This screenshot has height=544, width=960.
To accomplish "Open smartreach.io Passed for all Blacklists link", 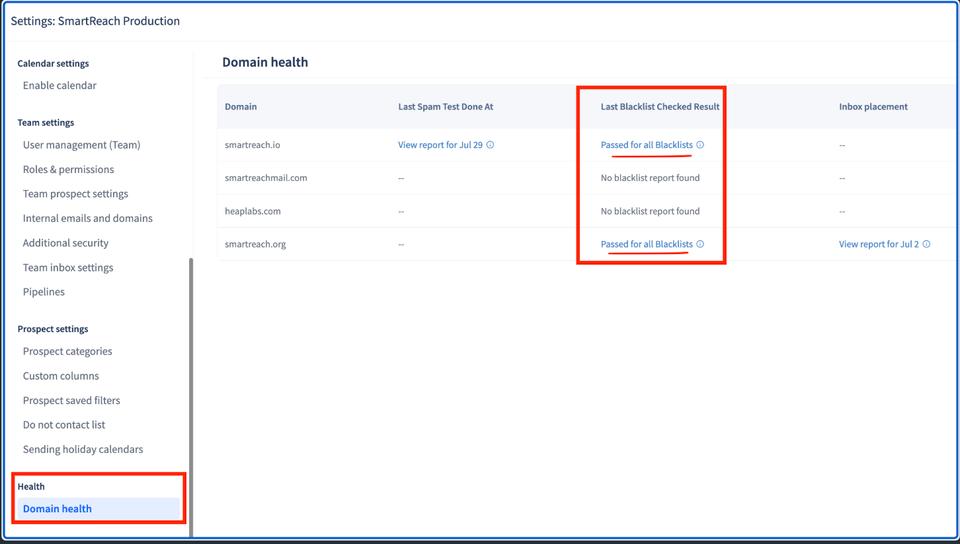I will point(647,145).
